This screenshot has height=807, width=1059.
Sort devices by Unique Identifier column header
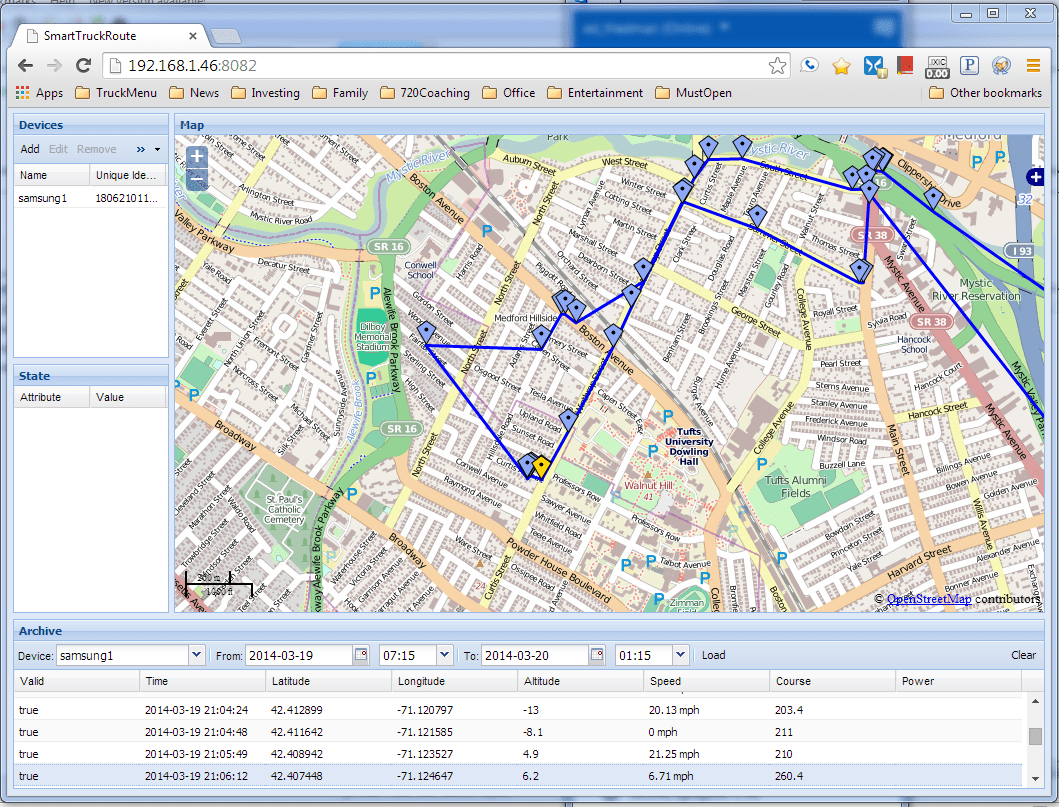pyautogui.click(x=128, y=175)
